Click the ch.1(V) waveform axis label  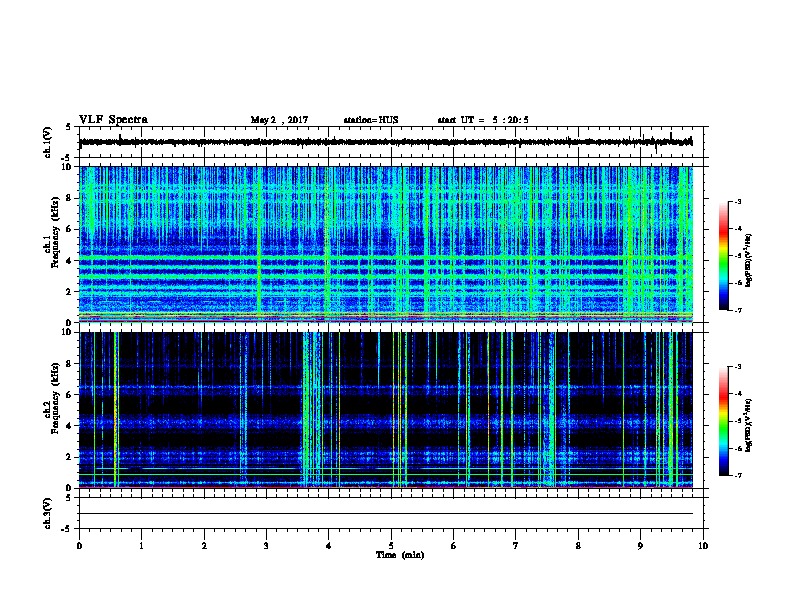point(47,142)
